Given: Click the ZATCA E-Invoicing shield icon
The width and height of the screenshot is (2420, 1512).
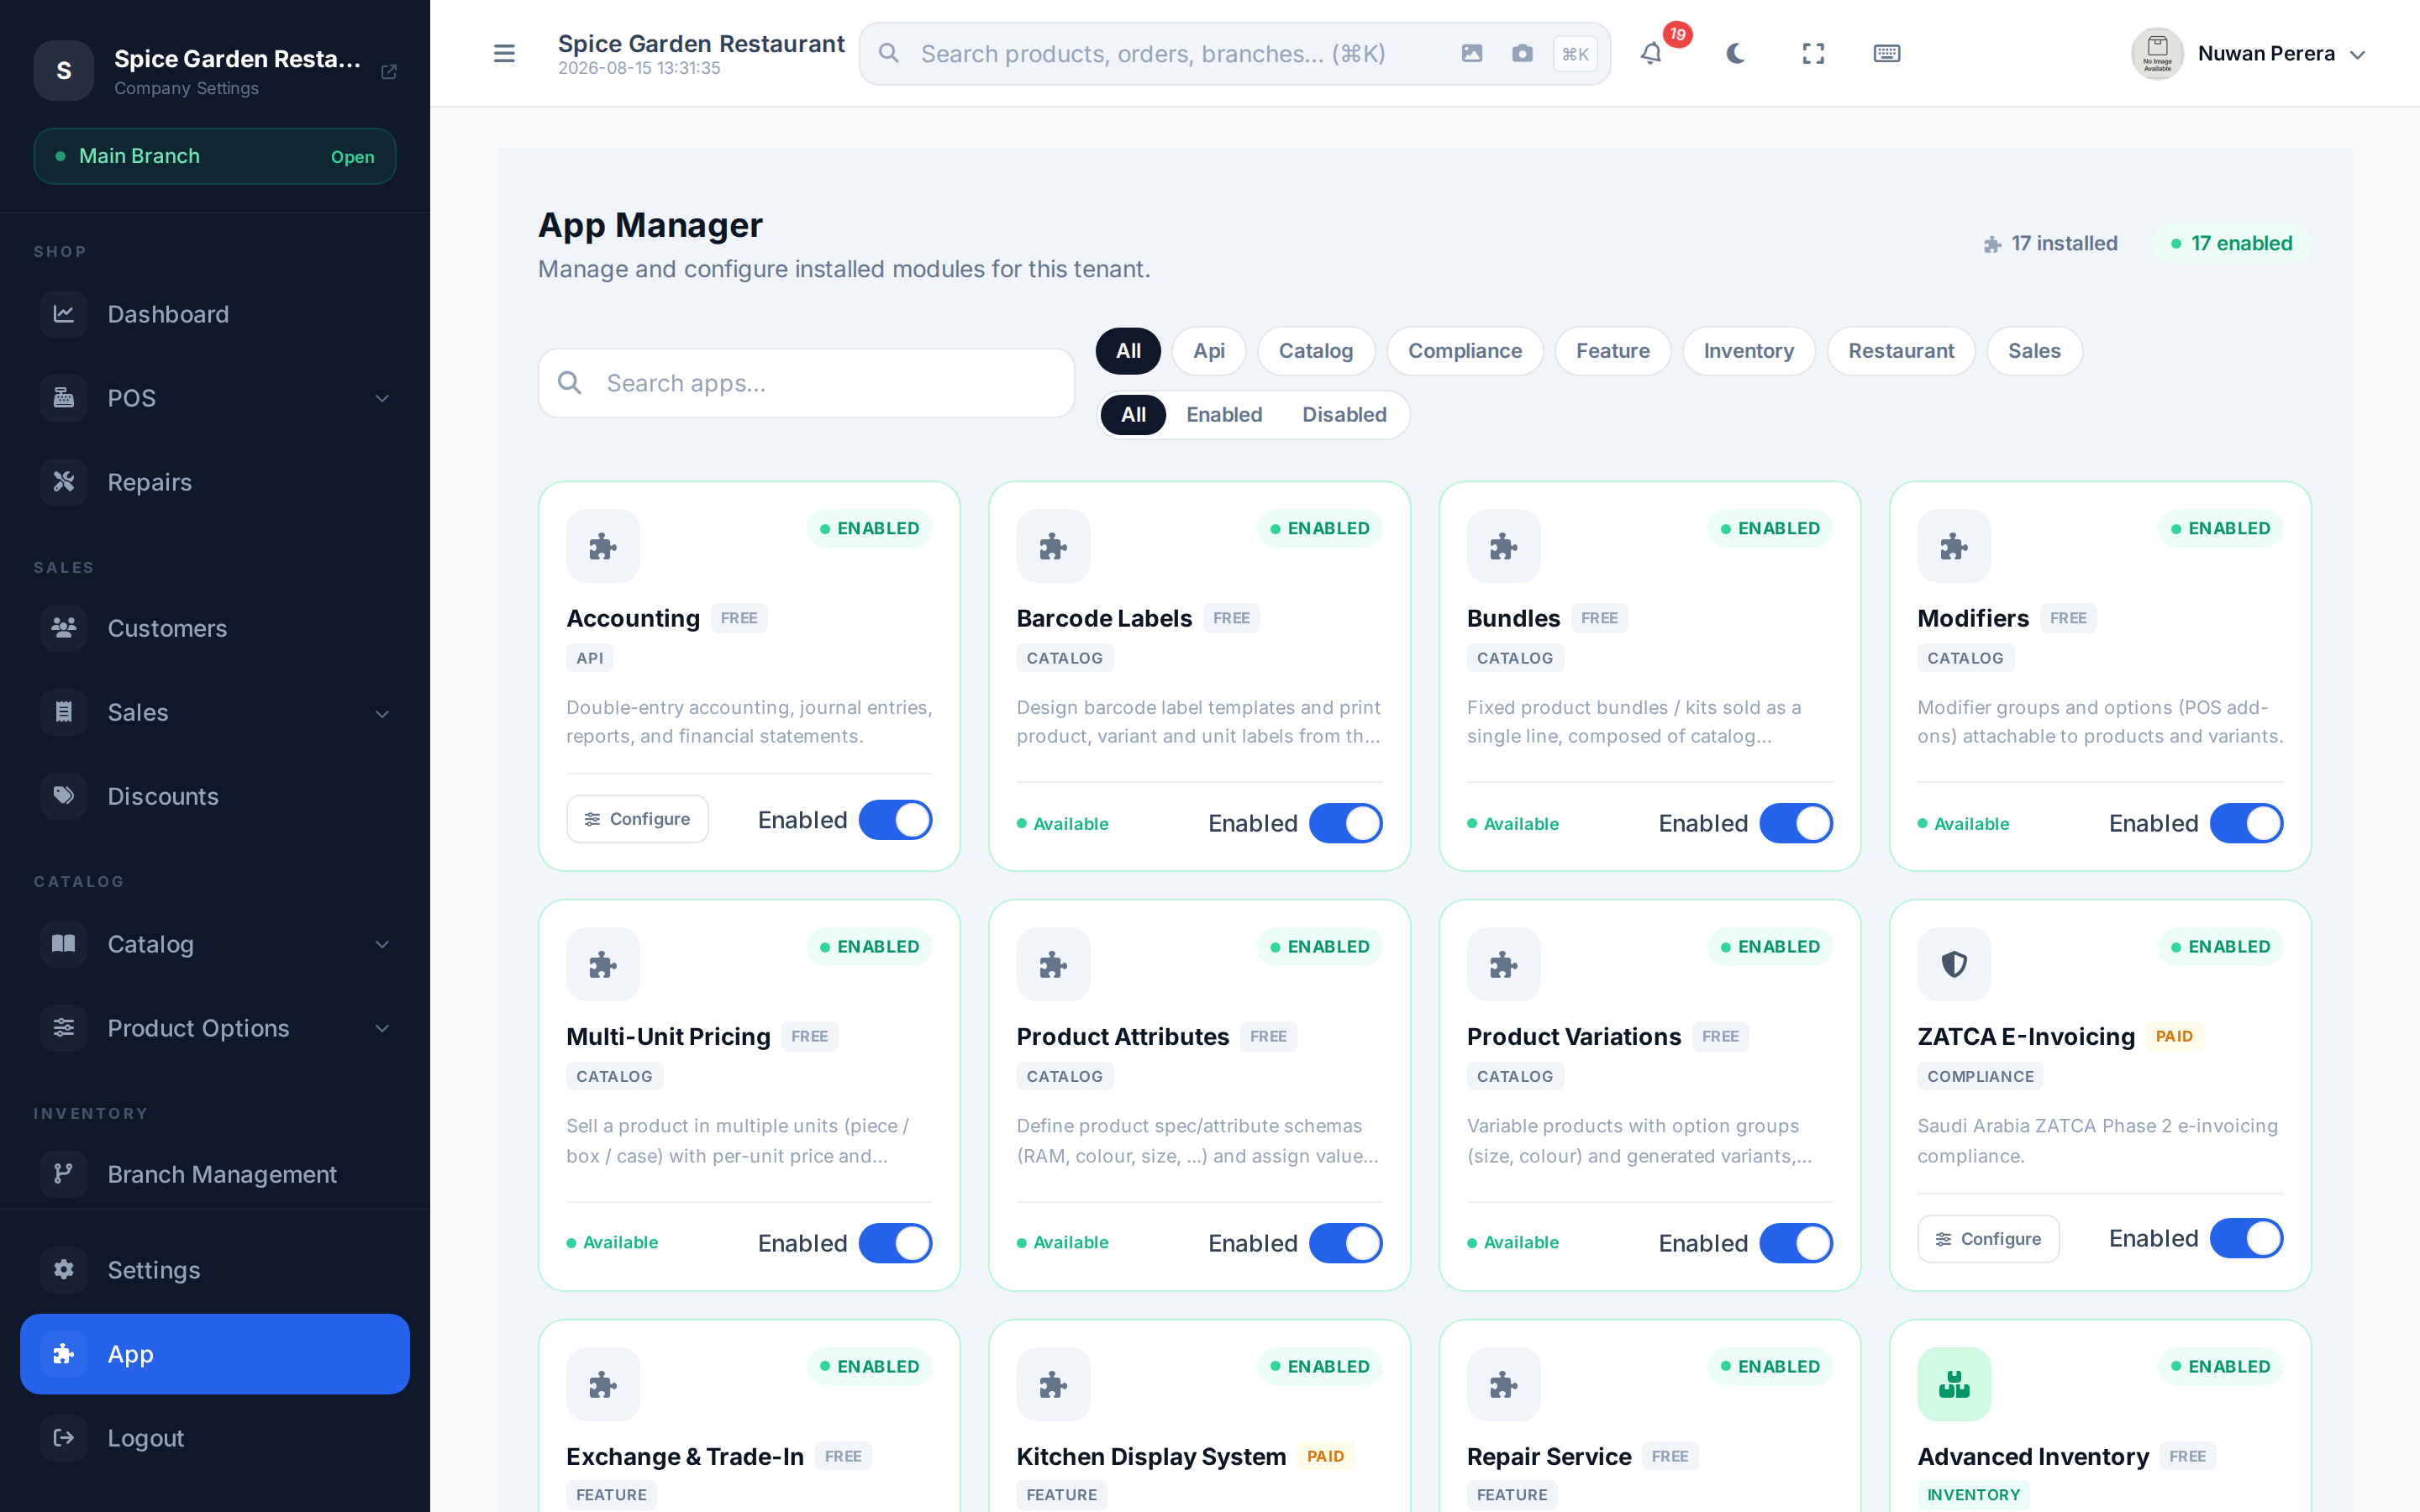Looking at the screenshot, I should (x=1954, y=964).
